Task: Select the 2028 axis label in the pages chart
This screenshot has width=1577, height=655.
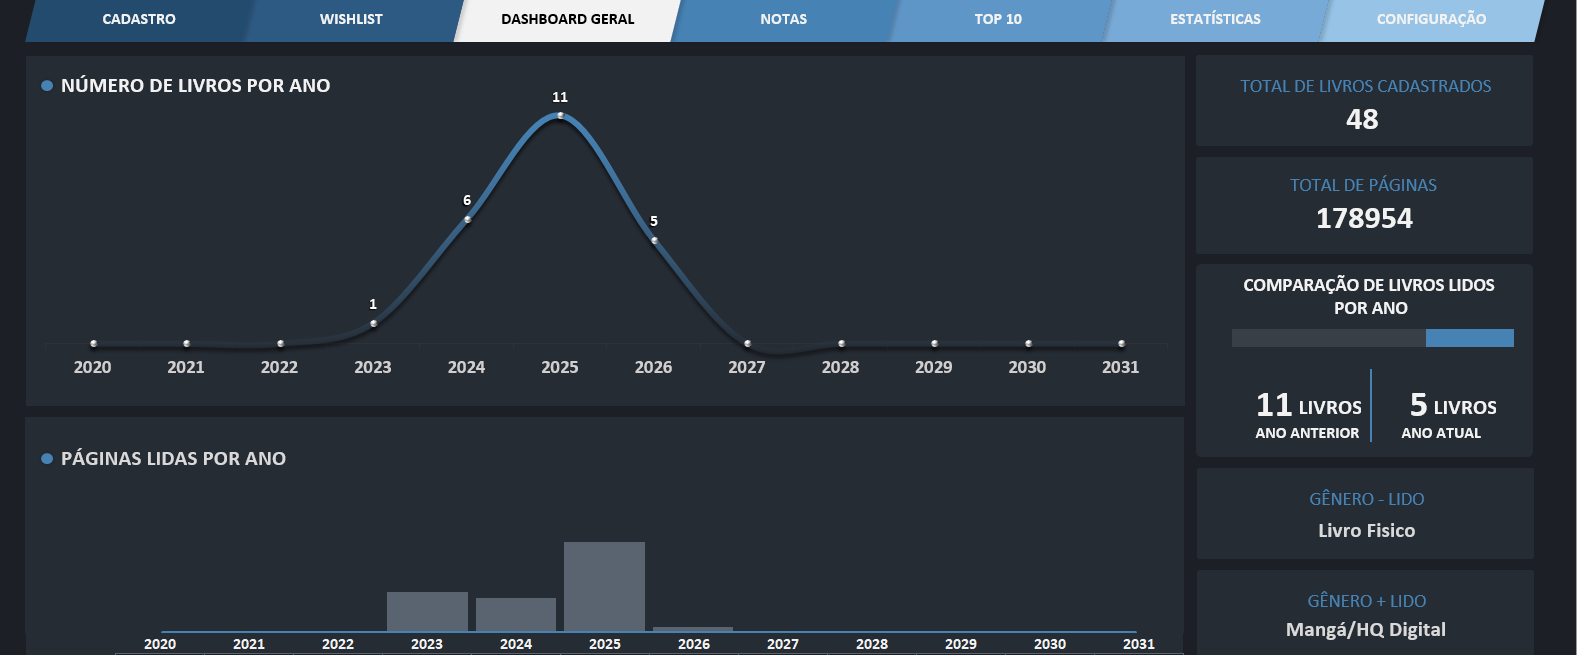Action: click(x=872, y=644)
